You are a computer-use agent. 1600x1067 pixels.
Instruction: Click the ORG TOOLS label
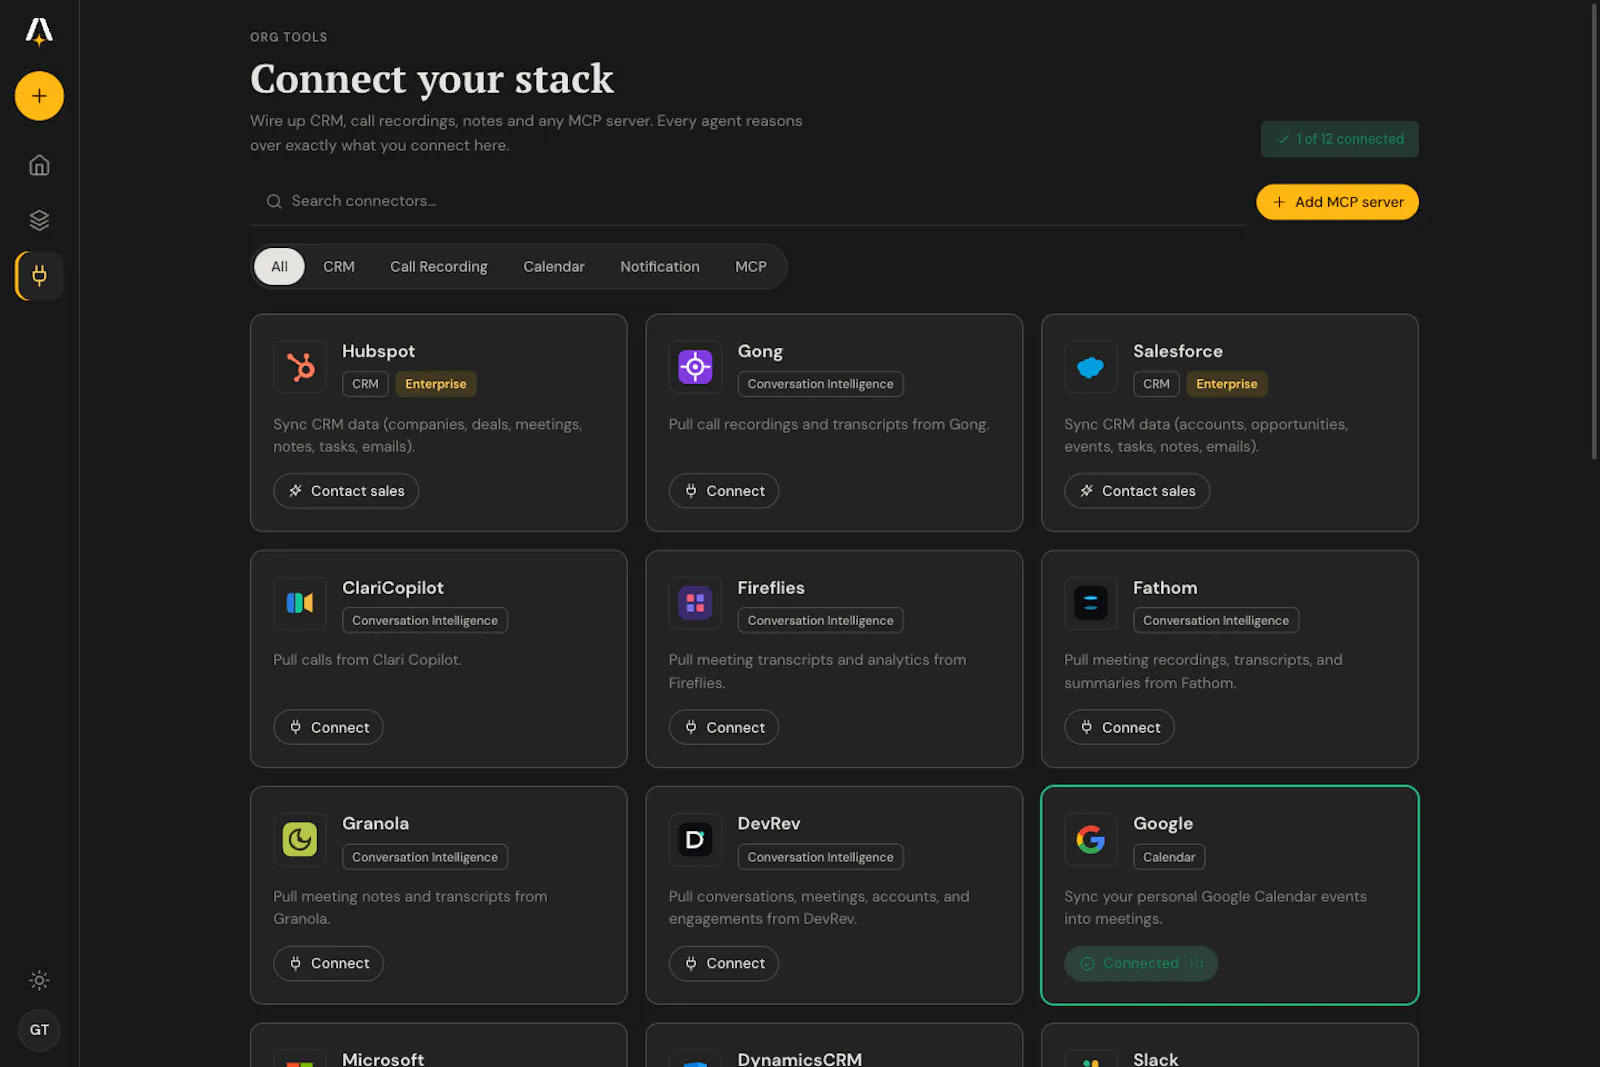[289, 37]
